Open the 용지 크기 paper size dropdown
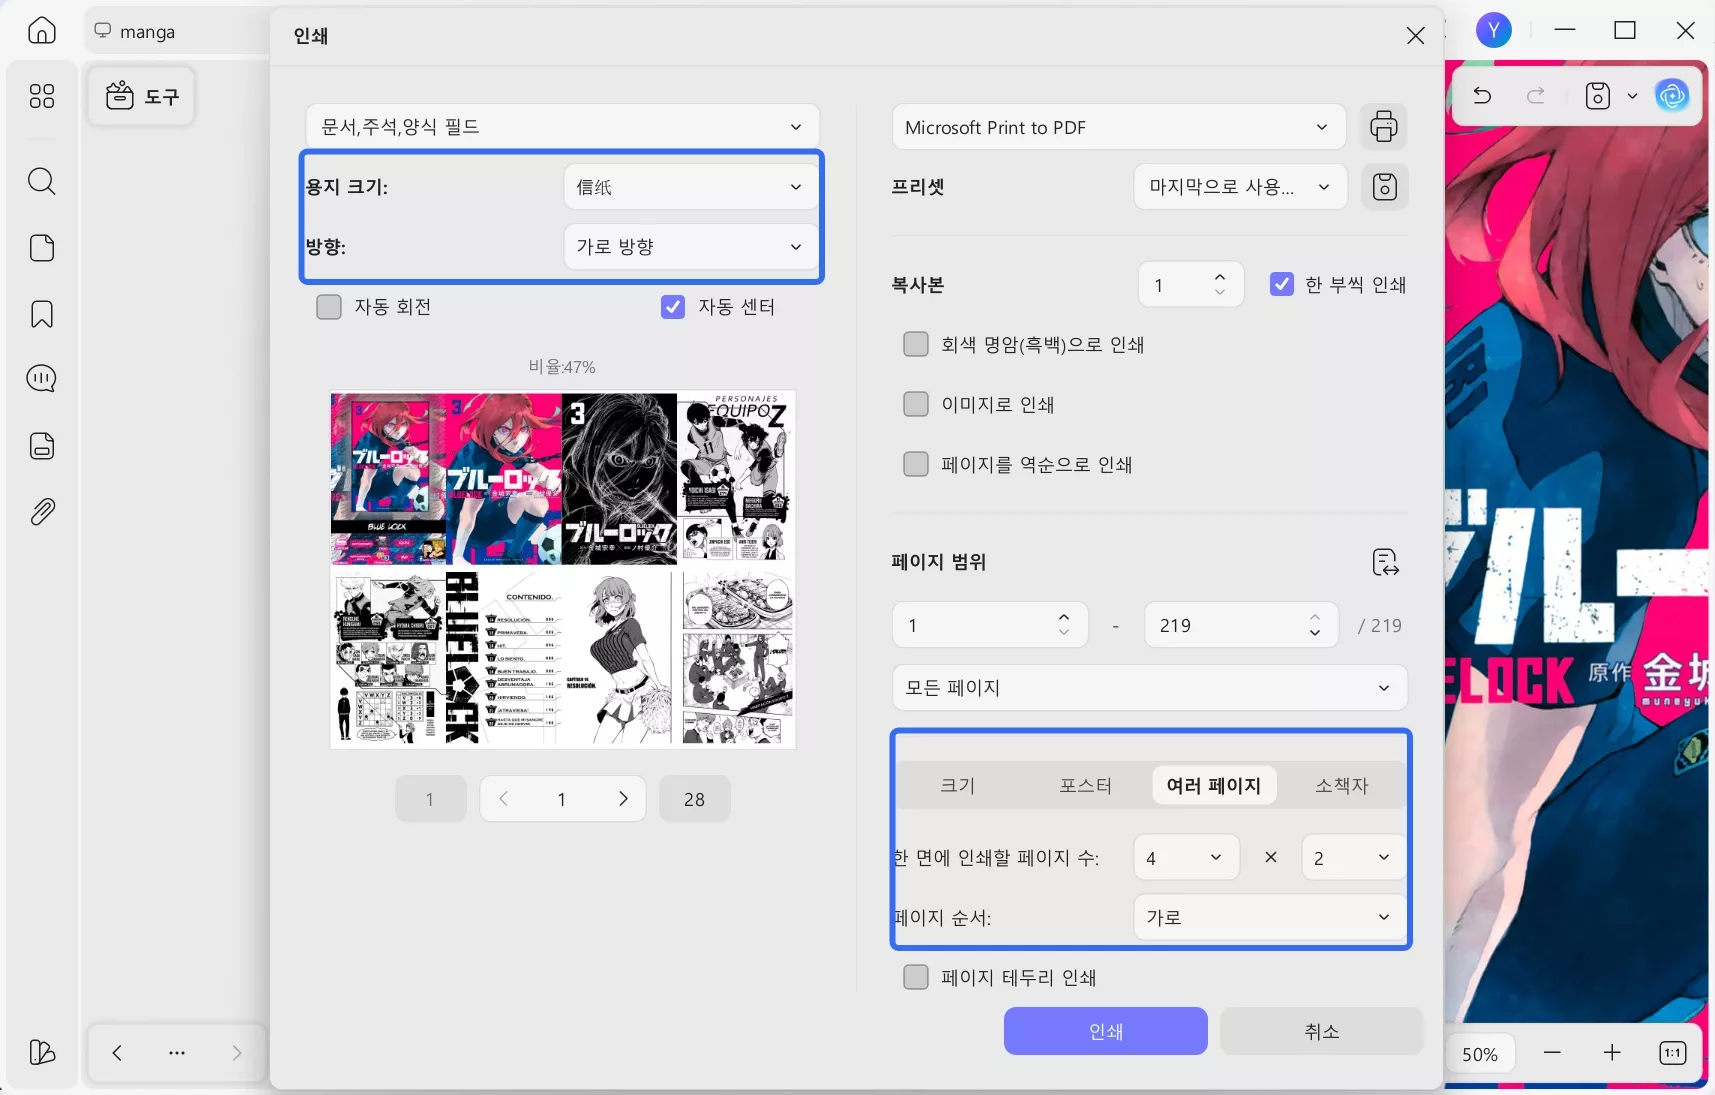 pos(688,186)
